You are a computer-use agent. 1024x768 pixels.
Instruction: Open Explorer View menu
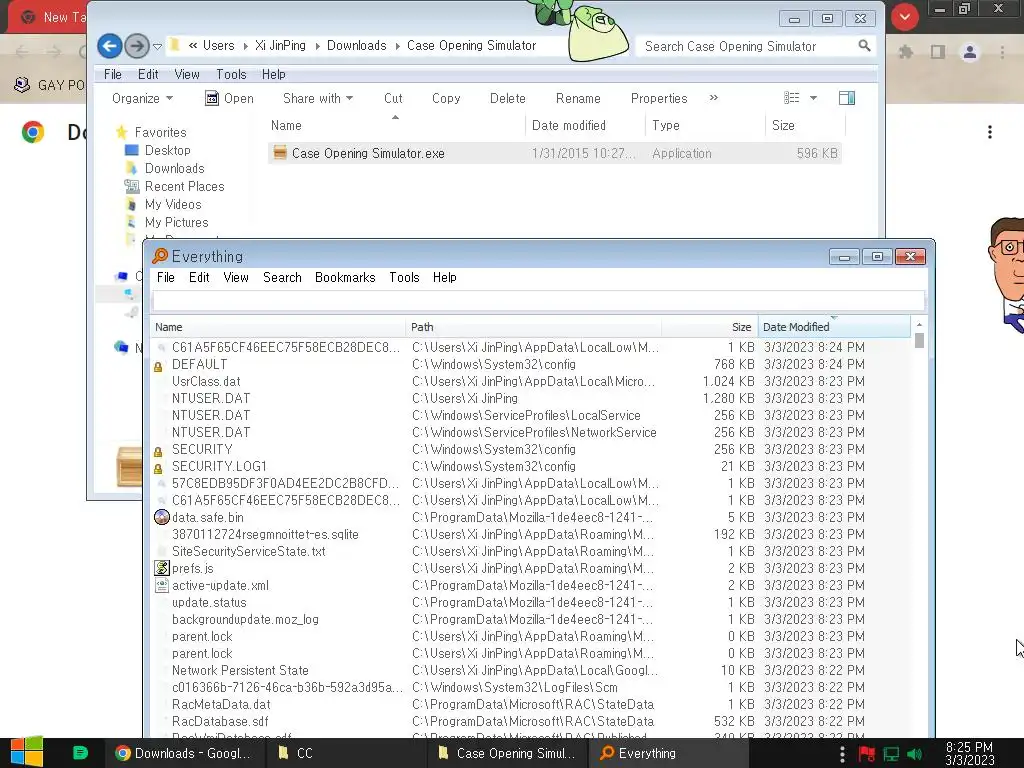tap(187, 74)
